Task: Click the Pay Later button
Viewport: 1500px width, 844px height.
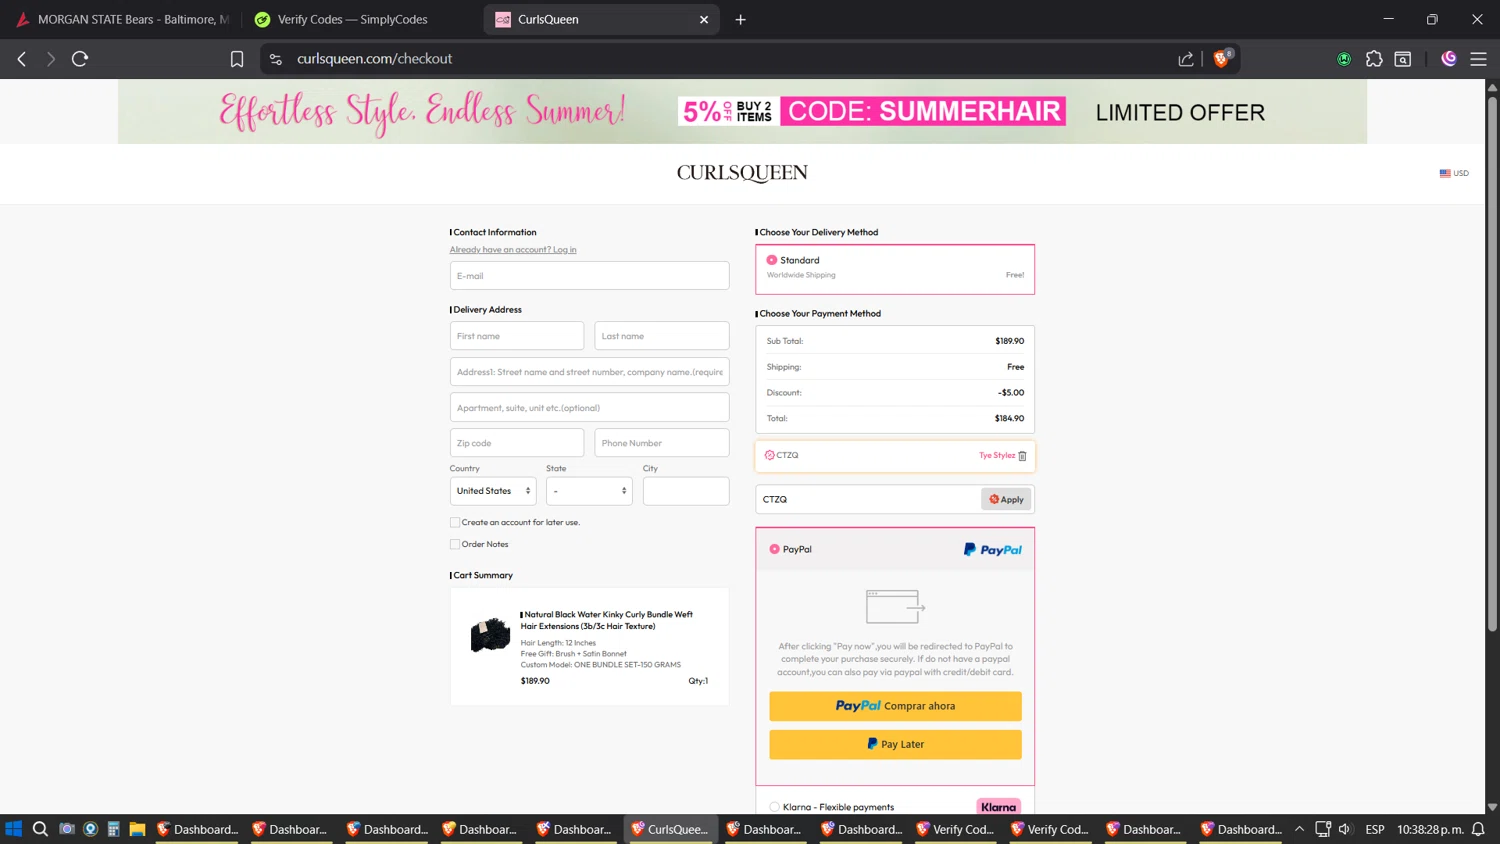Action: click(x=895, y=744)
